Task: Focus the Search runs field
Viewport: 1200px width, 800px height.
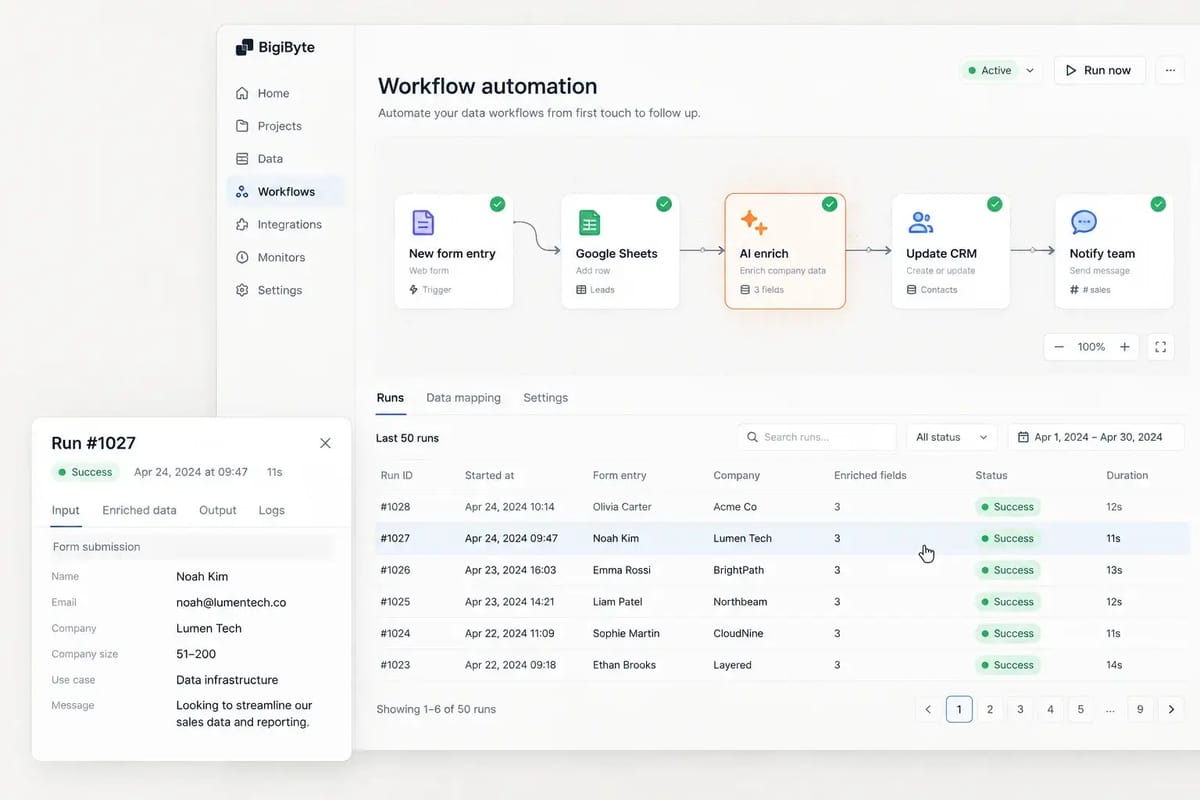Action: click(x=817, y=437)
